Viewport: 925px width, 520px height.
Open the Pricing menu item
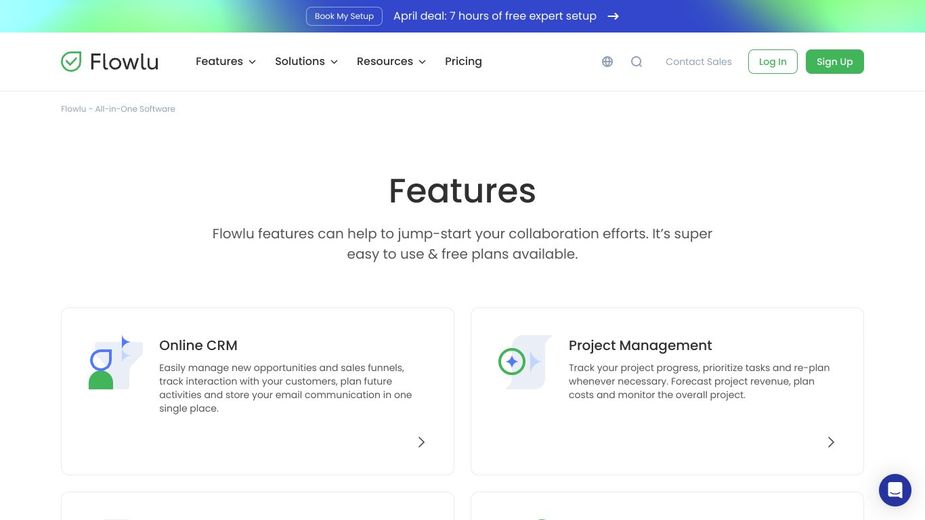click(x=463, y=62)
